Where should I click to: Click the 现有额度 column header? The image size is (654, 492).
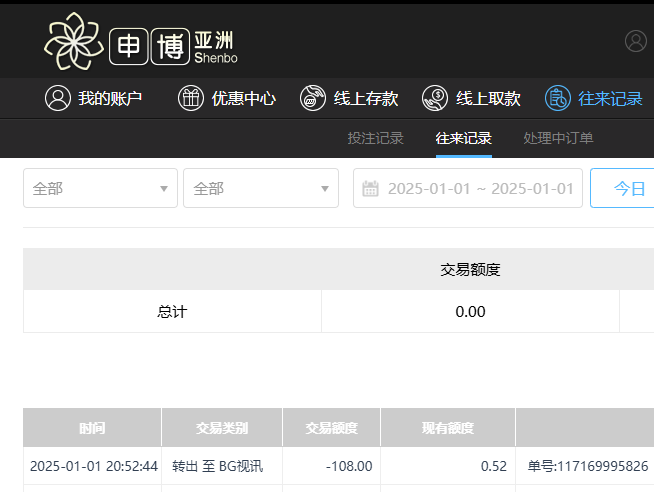click(448, 428)
